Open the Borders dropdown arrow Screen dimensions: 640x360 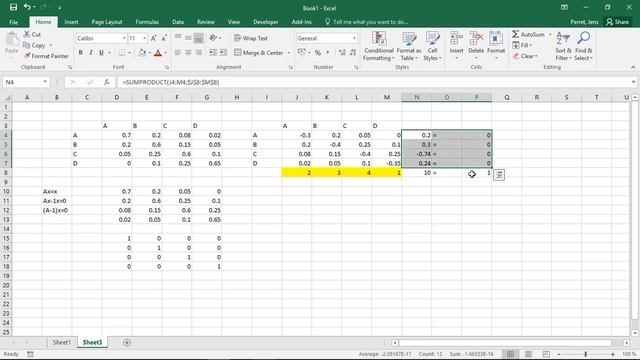pyautogui.click(x=129, y=53)
